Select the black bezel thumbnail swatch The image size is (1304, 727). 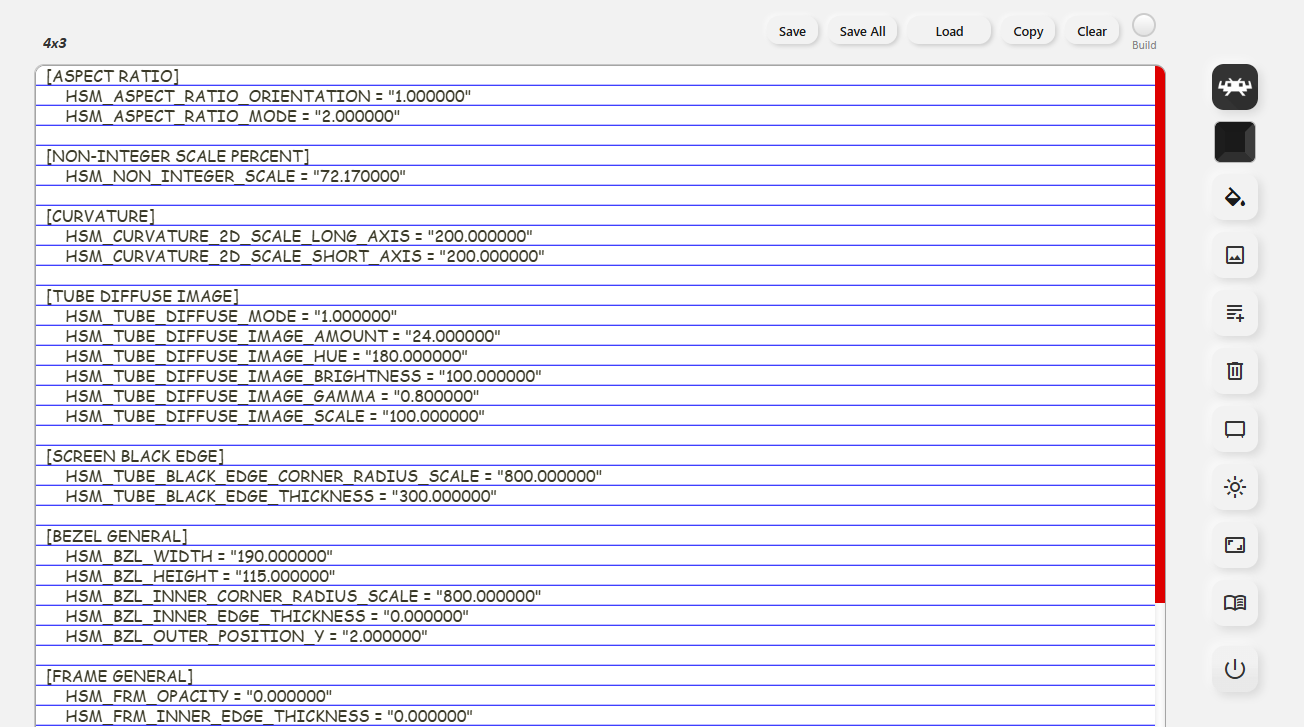point(1234,142)
